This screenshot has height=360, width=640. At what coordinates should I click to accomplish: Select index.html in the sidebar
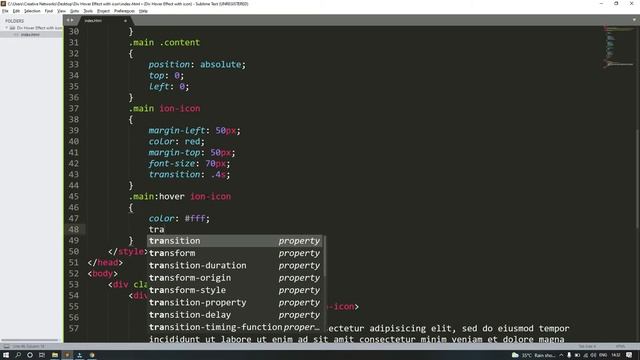[x=30, y=35]
